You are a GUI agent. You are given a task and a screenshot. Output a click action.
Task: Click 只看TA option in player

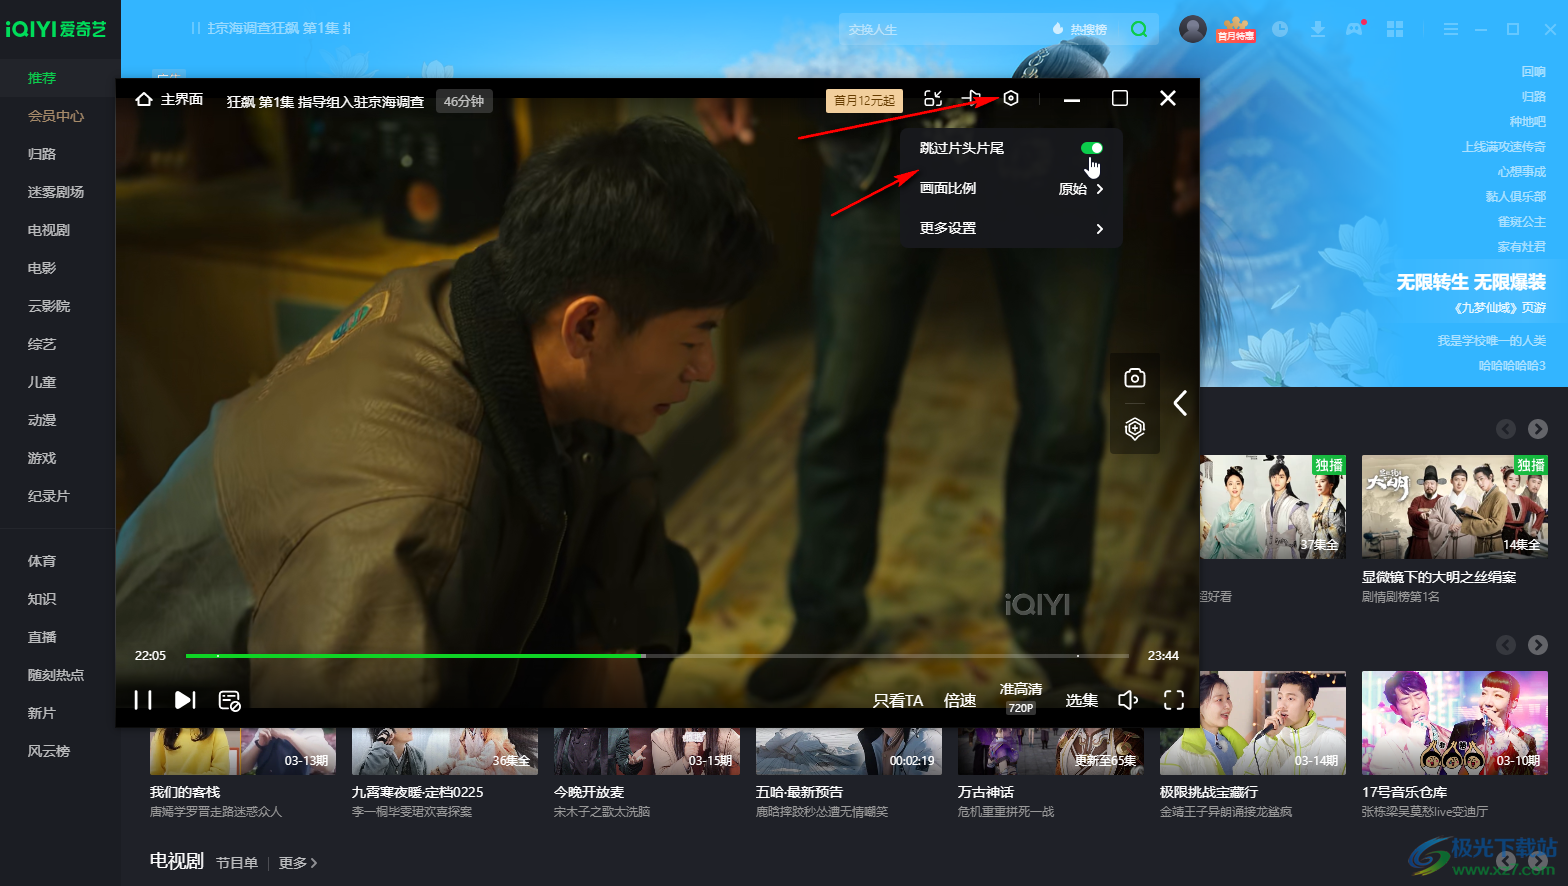[898, 700]
